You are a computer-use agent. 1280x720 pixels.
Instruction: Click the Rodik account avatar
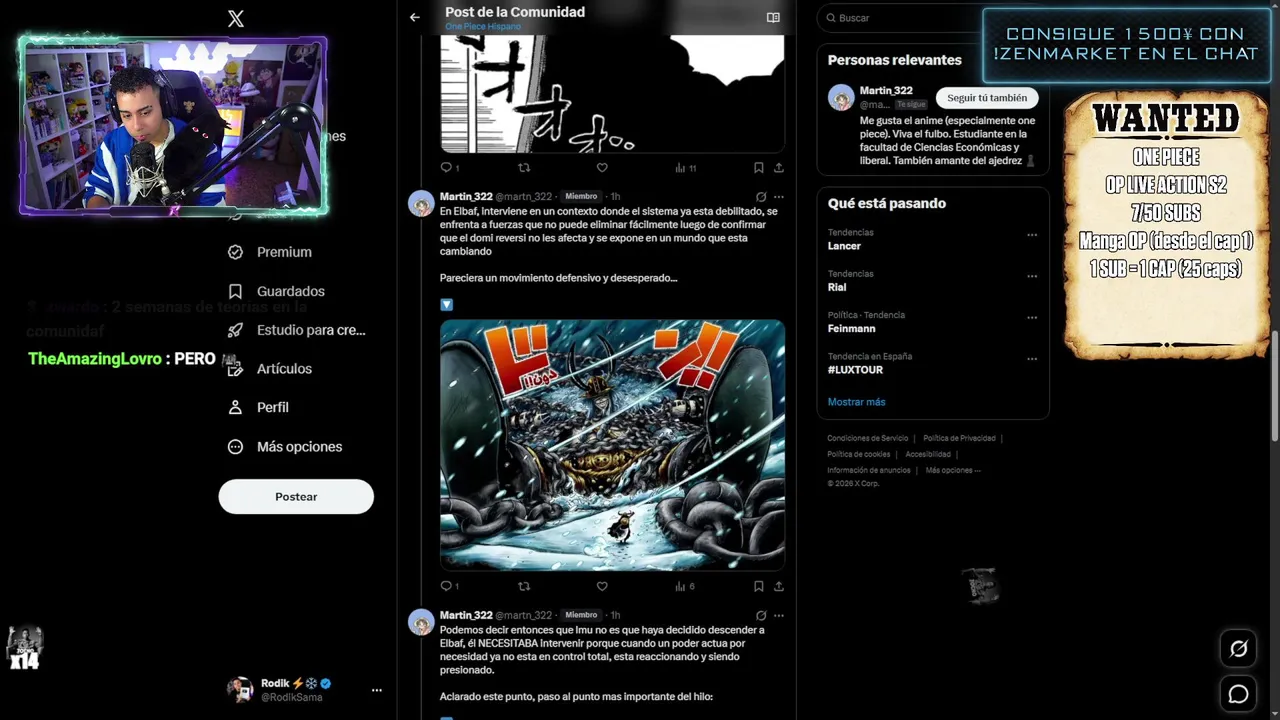240,689
